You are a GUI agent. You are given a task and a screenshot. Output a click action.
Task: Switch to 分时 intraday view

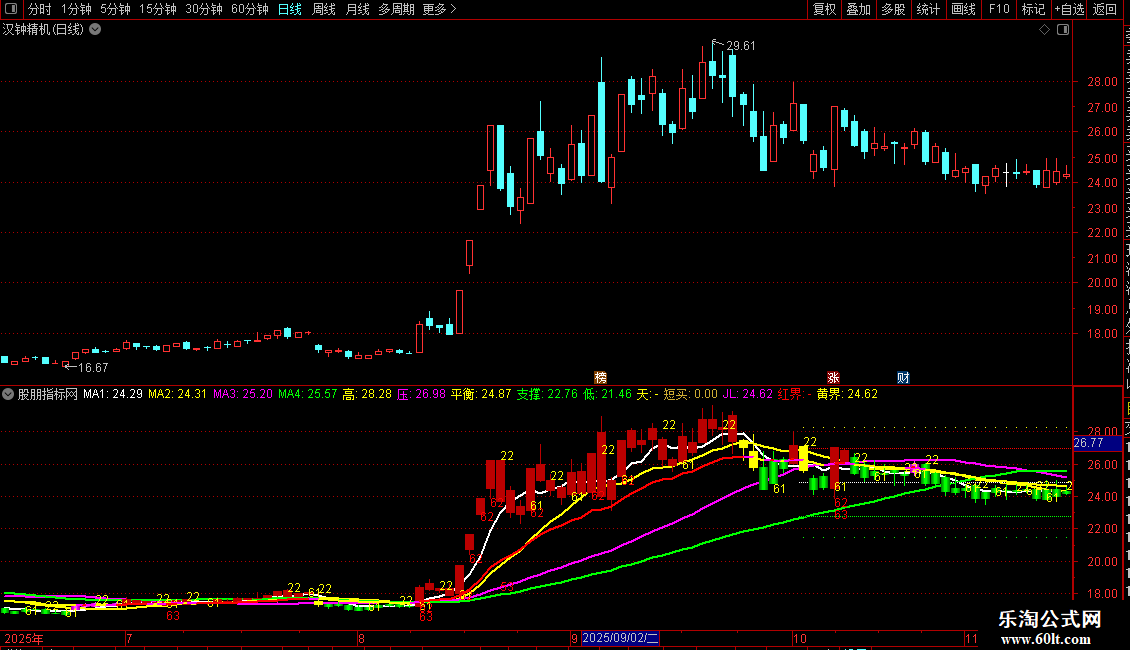40,9
